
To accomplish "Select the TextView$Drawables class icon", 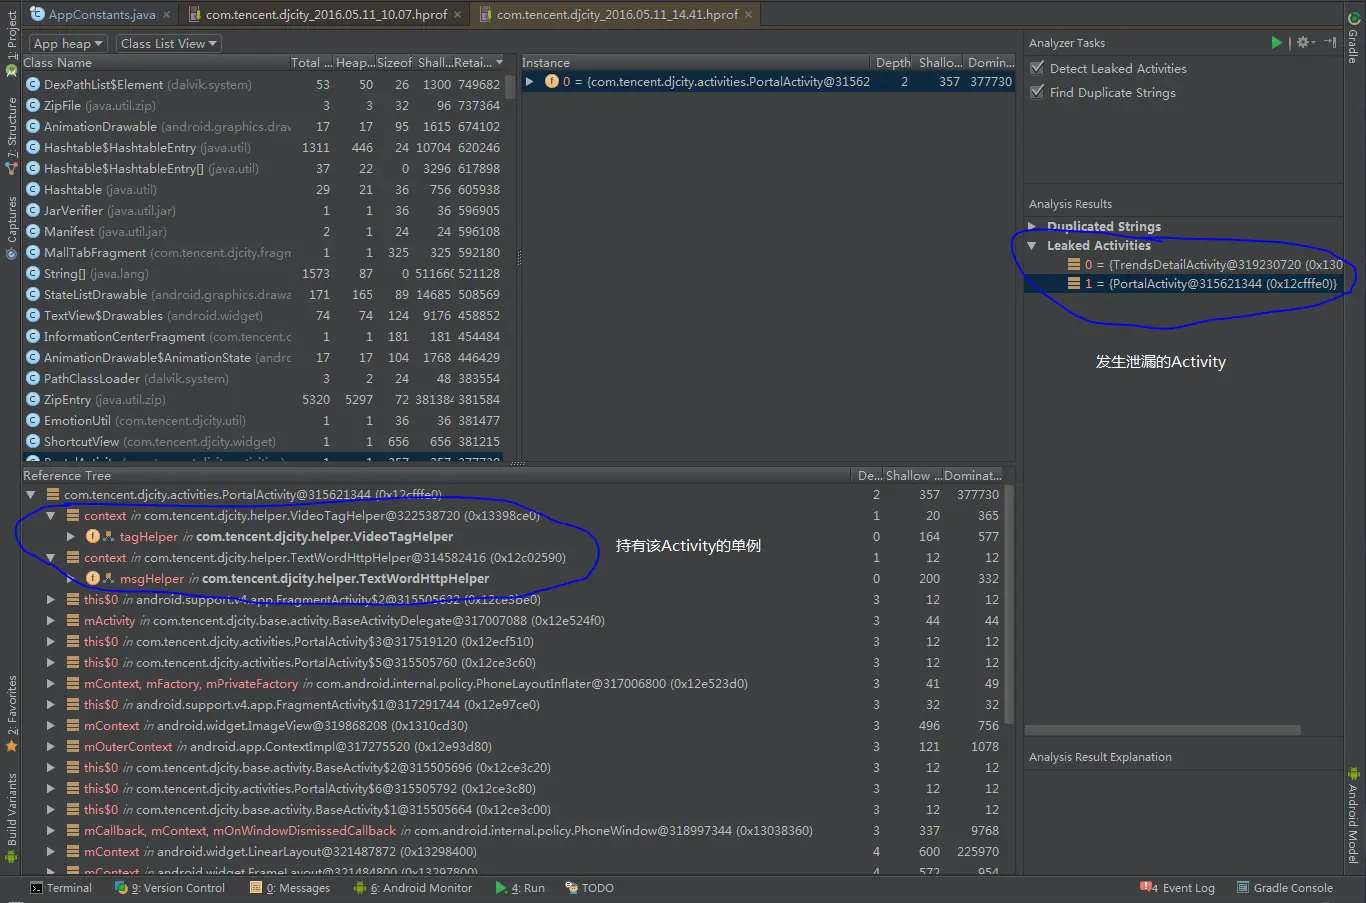I will [x=33, y=315].
